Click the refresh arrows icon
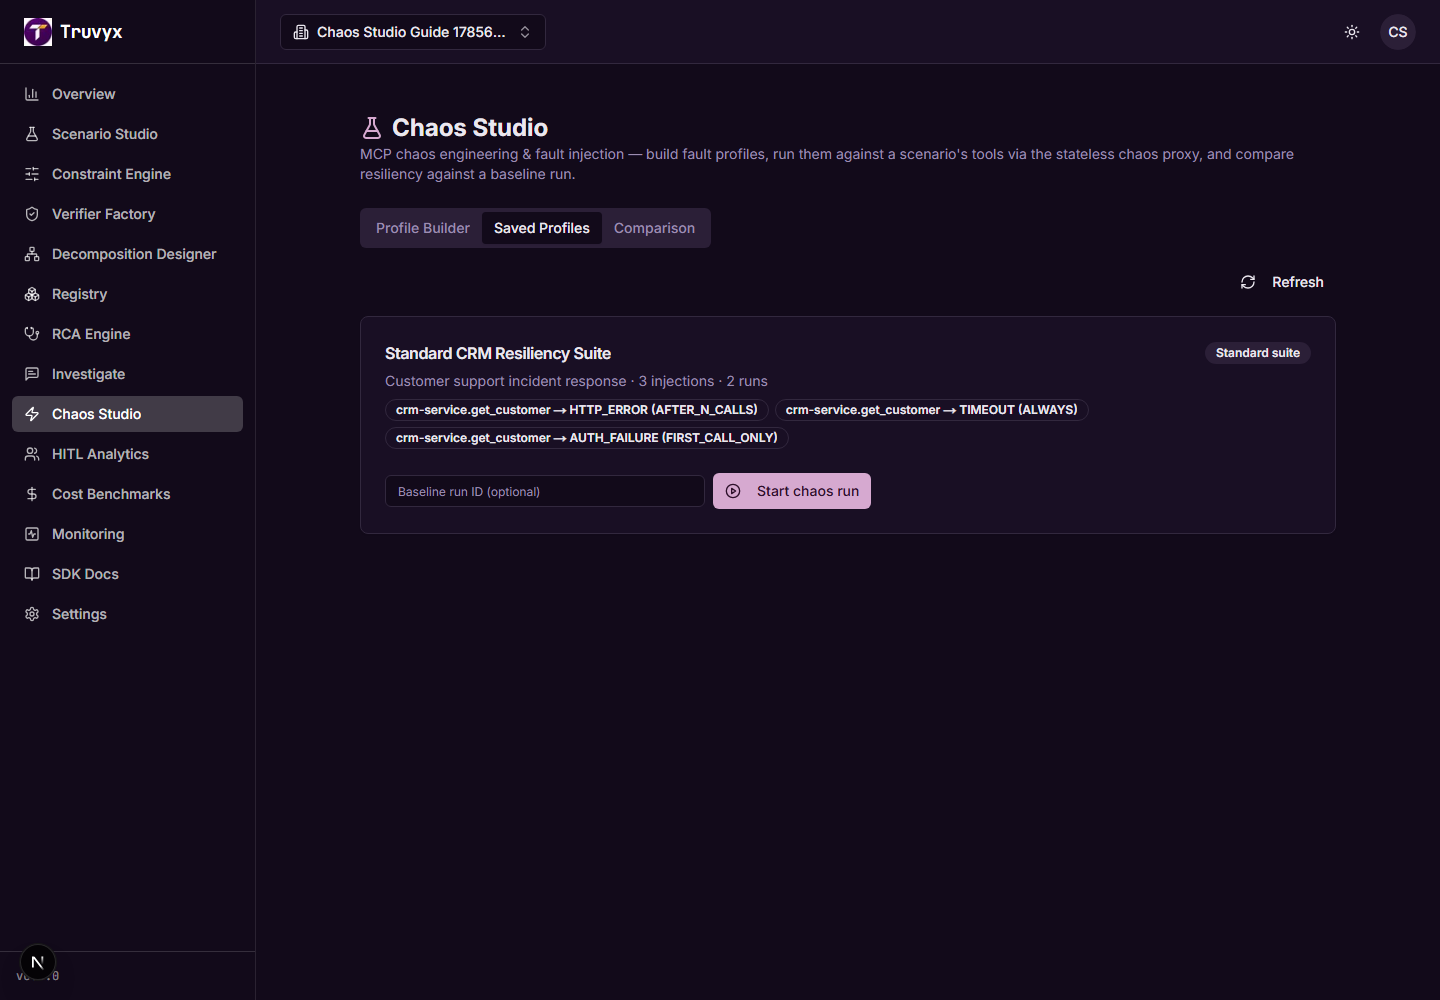Viewport: 1440px width, 1000px height. click(x=1248, y=282)
